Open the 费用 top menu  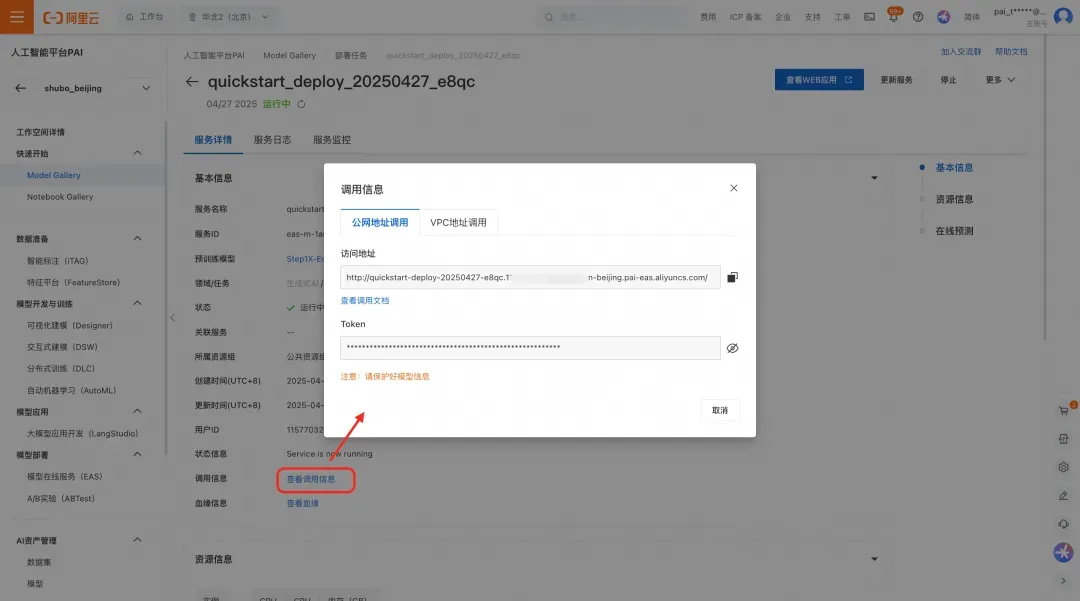pos(708,17)
